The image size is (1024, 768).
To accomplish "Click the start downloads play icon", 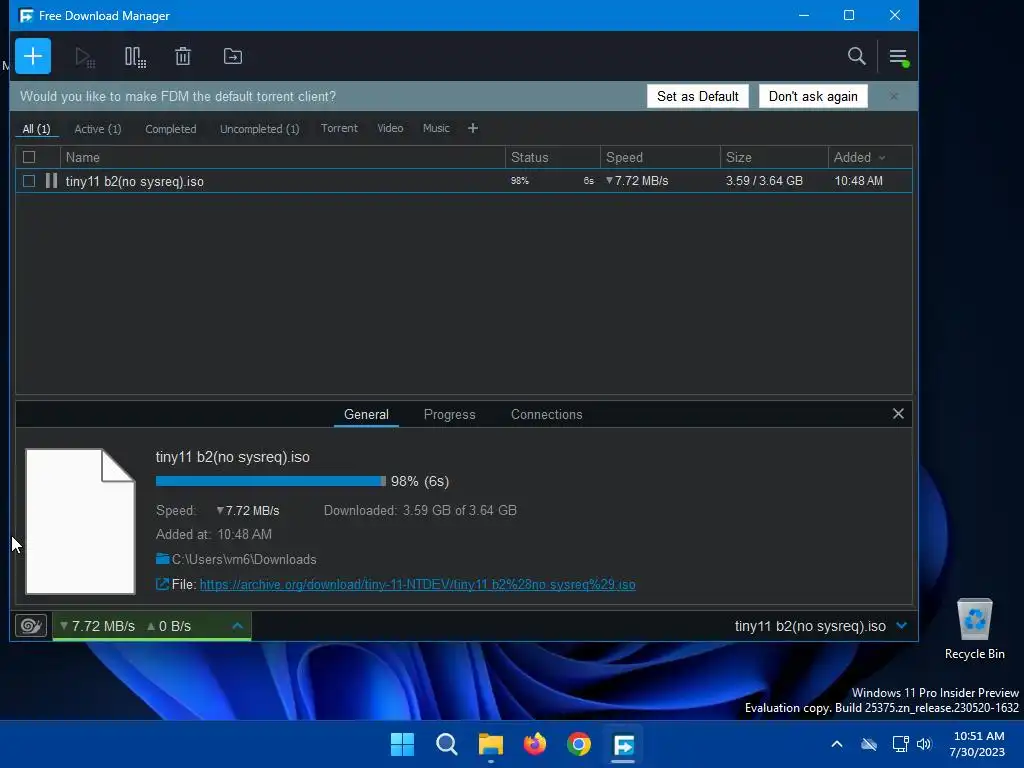I will (85, 57).
